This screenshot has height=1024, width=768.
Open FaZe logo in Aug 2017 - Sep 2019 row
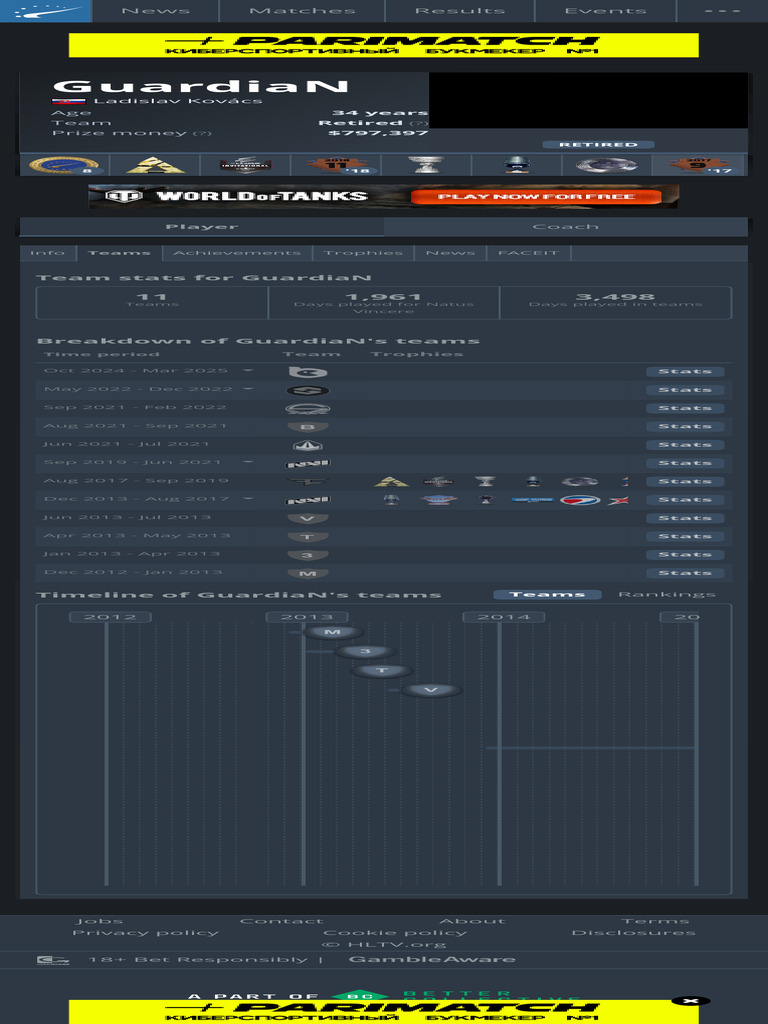pos(308,481)
